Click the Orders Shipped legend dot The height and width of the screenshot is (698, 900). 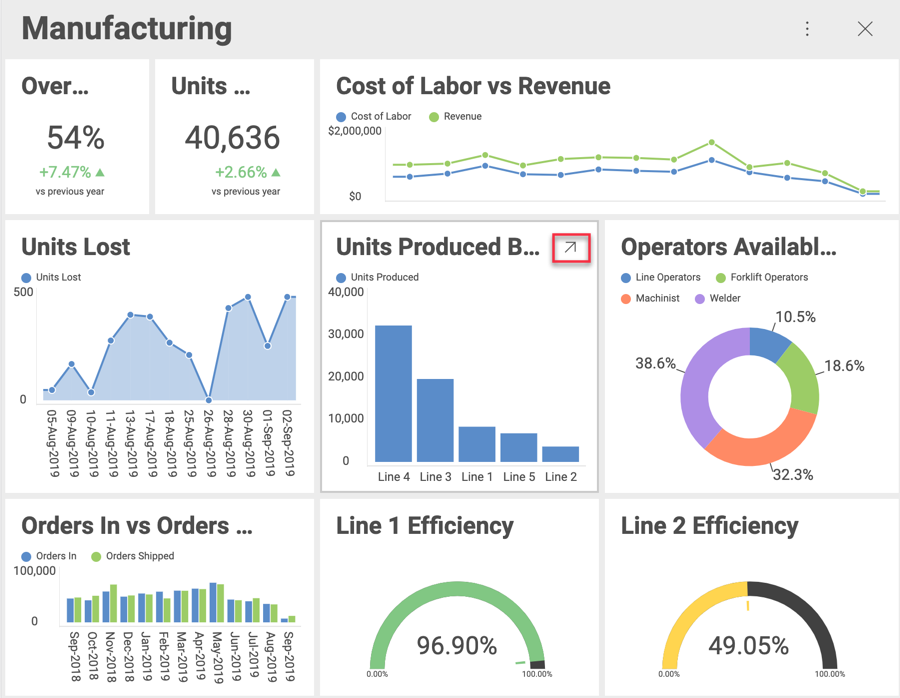(97, 557)
